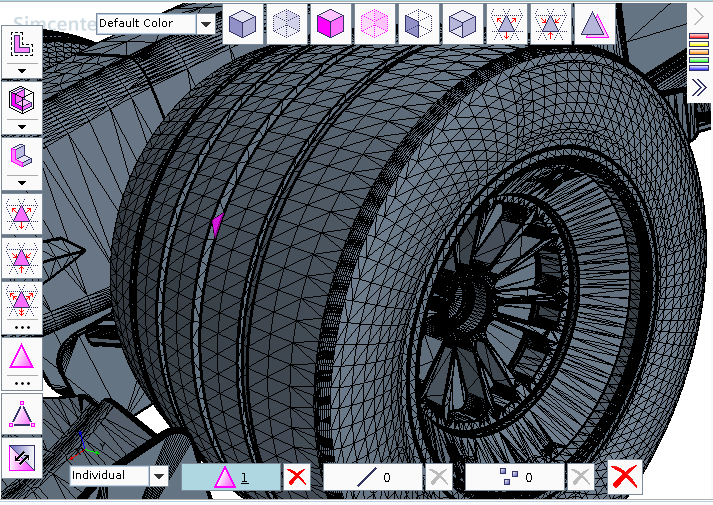713x505 pixels.
Task: Toggle the edge selection count button
Action: point(372,477)
